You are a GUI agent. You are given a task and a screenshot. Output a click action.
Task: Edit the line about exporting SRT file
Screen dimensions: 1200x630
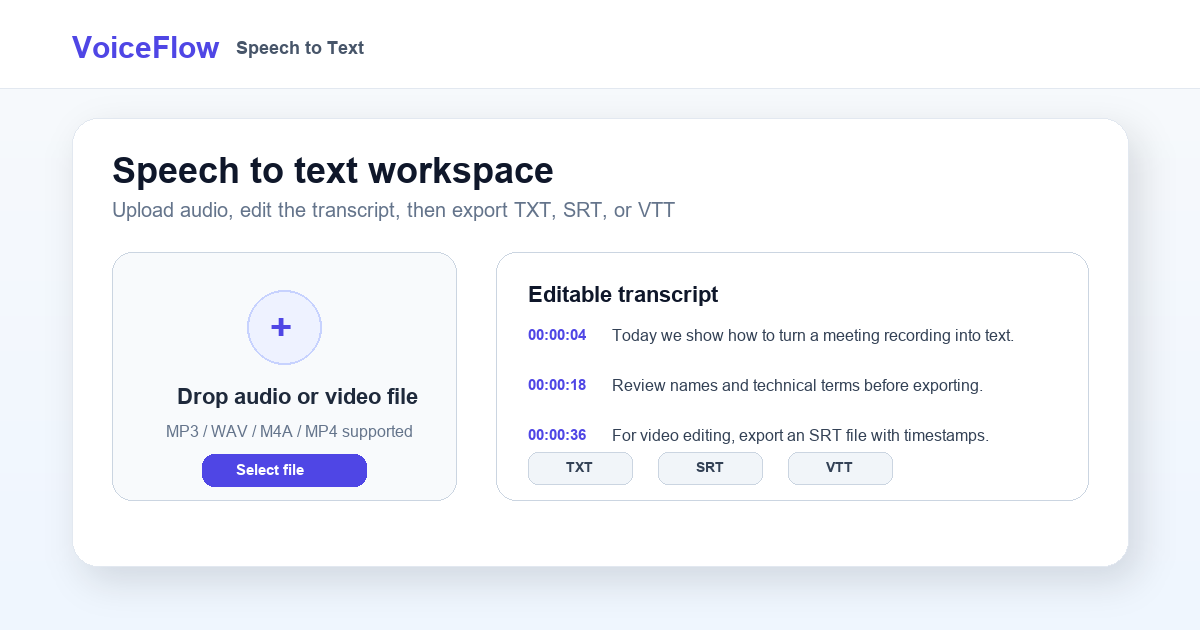coord(800,435)
